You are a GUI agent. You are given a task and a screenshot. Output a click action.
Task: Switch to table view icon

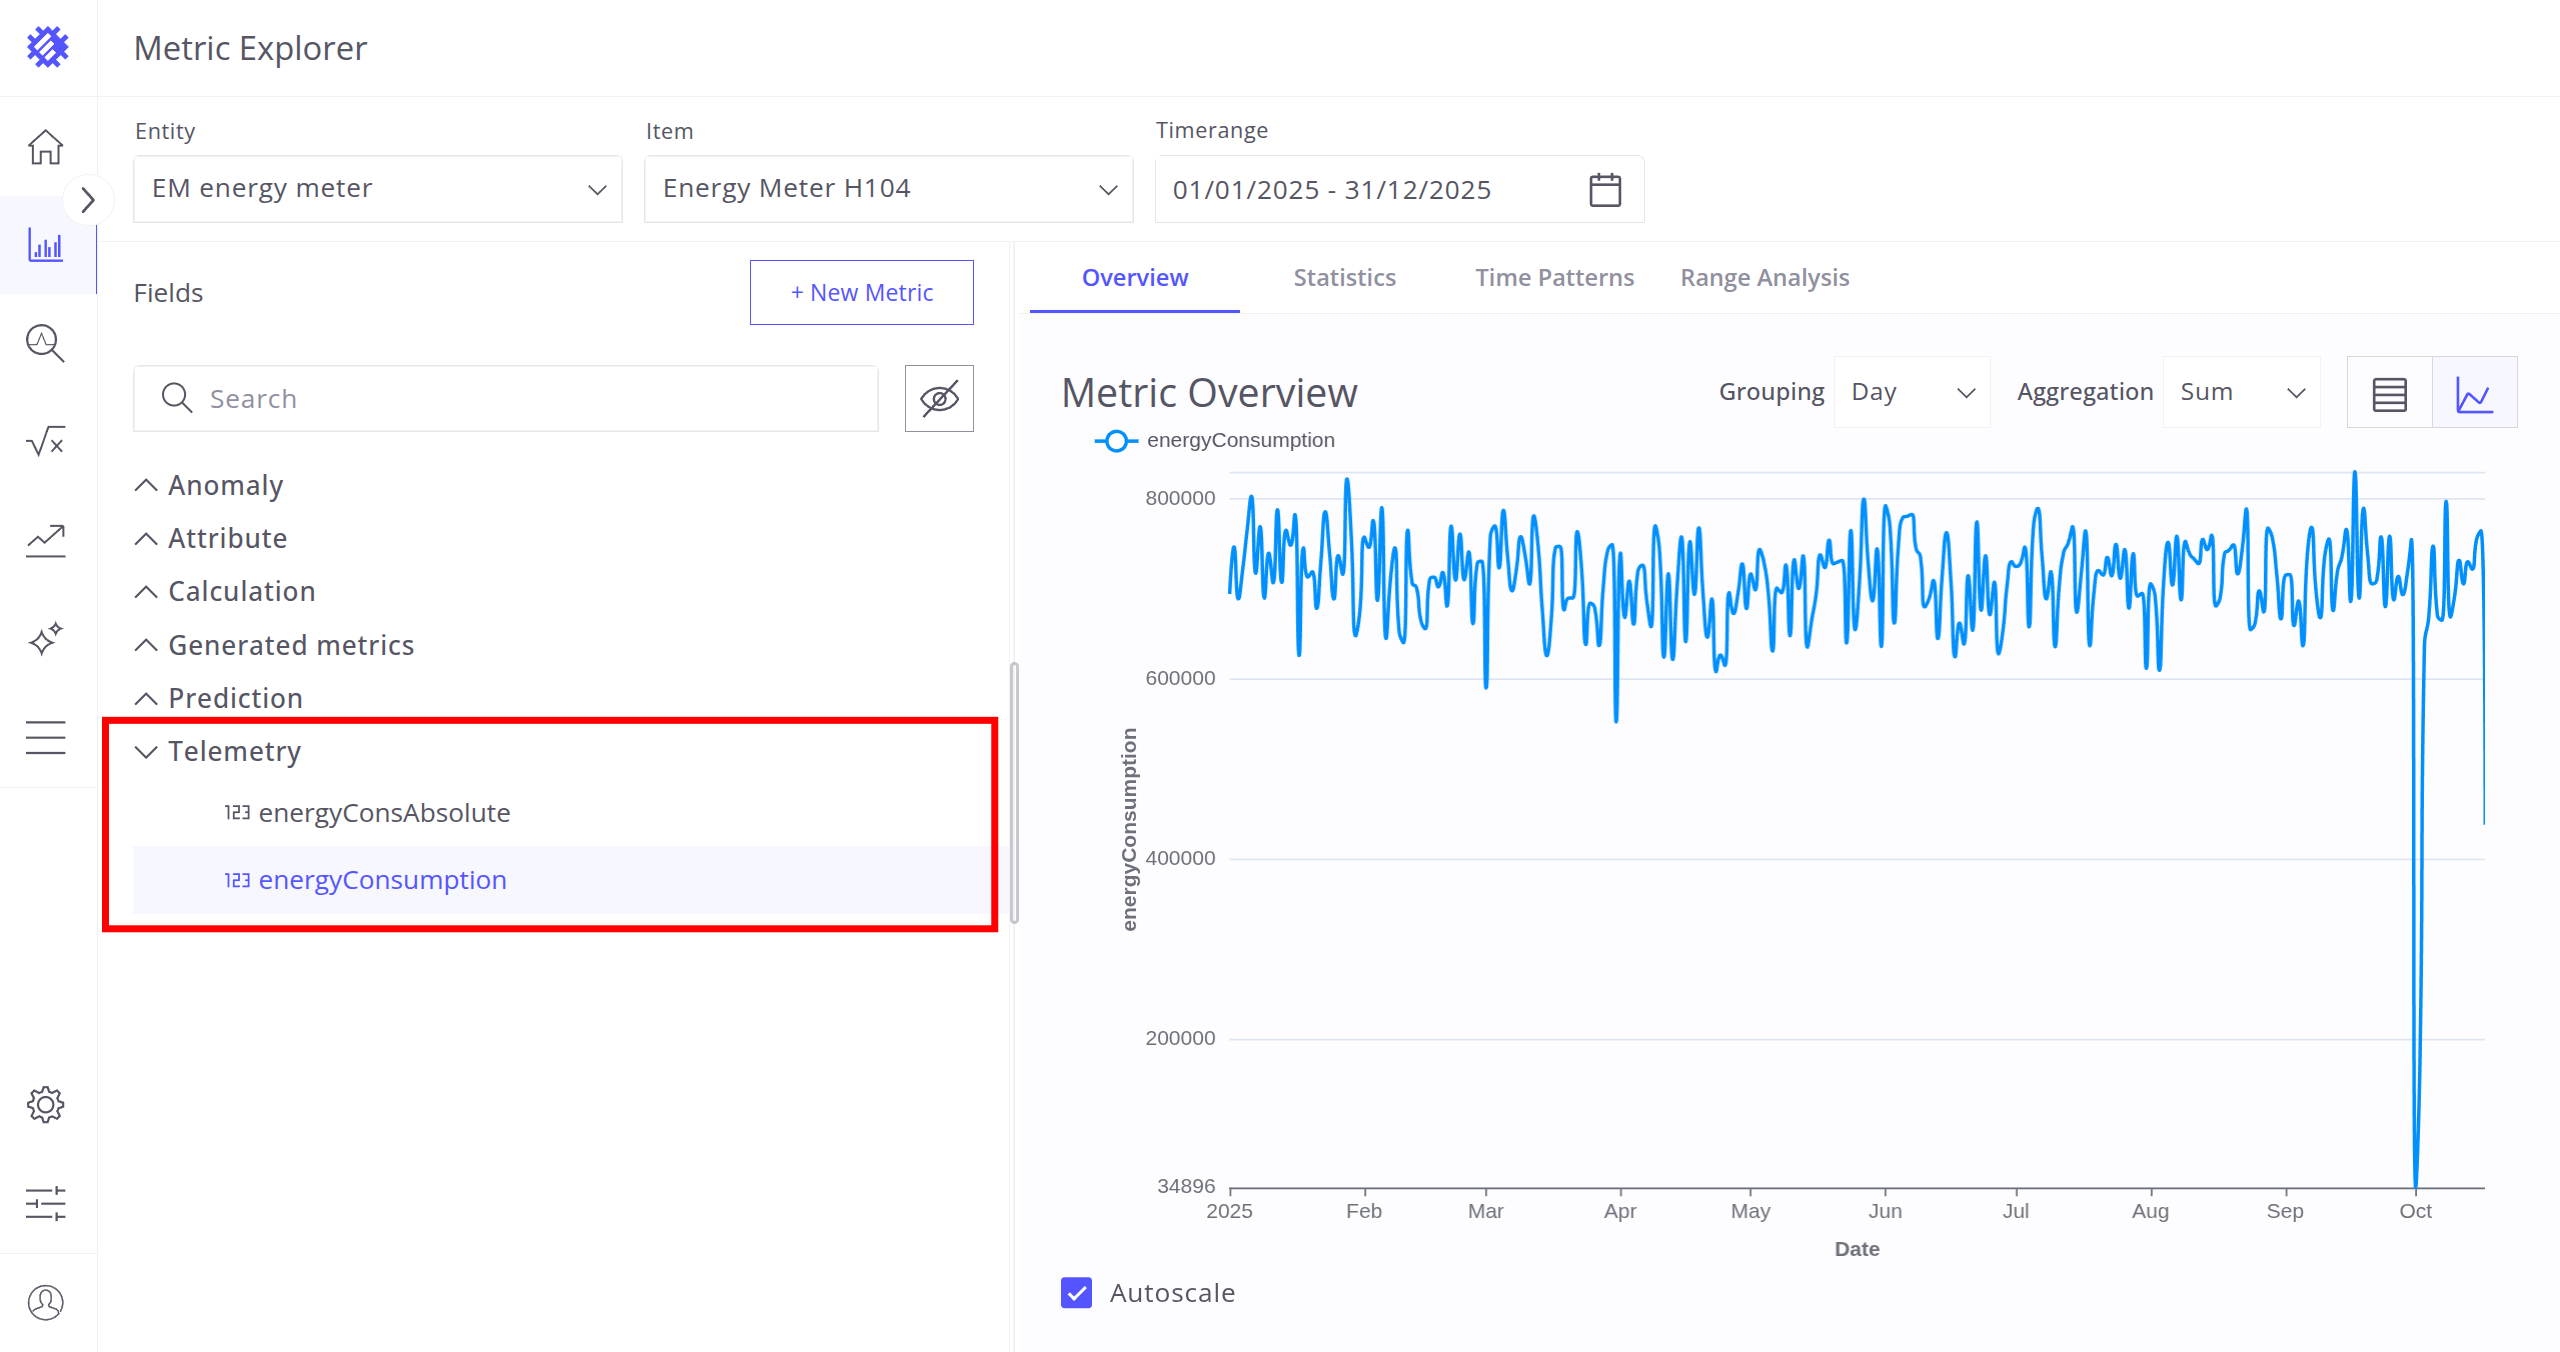tap(2389, 394)
